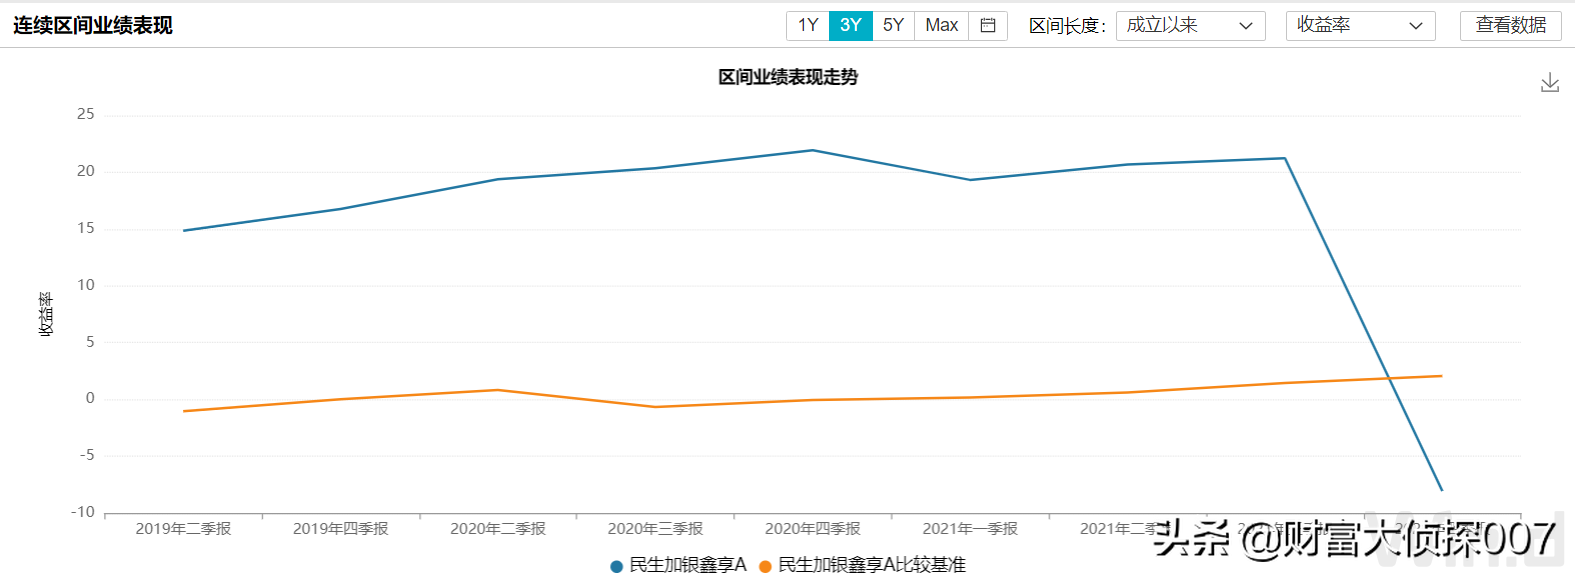Click the calendar date-range icon
Viewport: 1575px width, 577px height.
988,26
